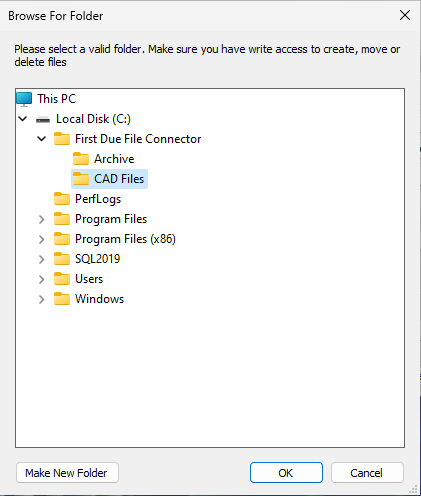Collapse the Local Disk (C:) node

coord(23,119)
